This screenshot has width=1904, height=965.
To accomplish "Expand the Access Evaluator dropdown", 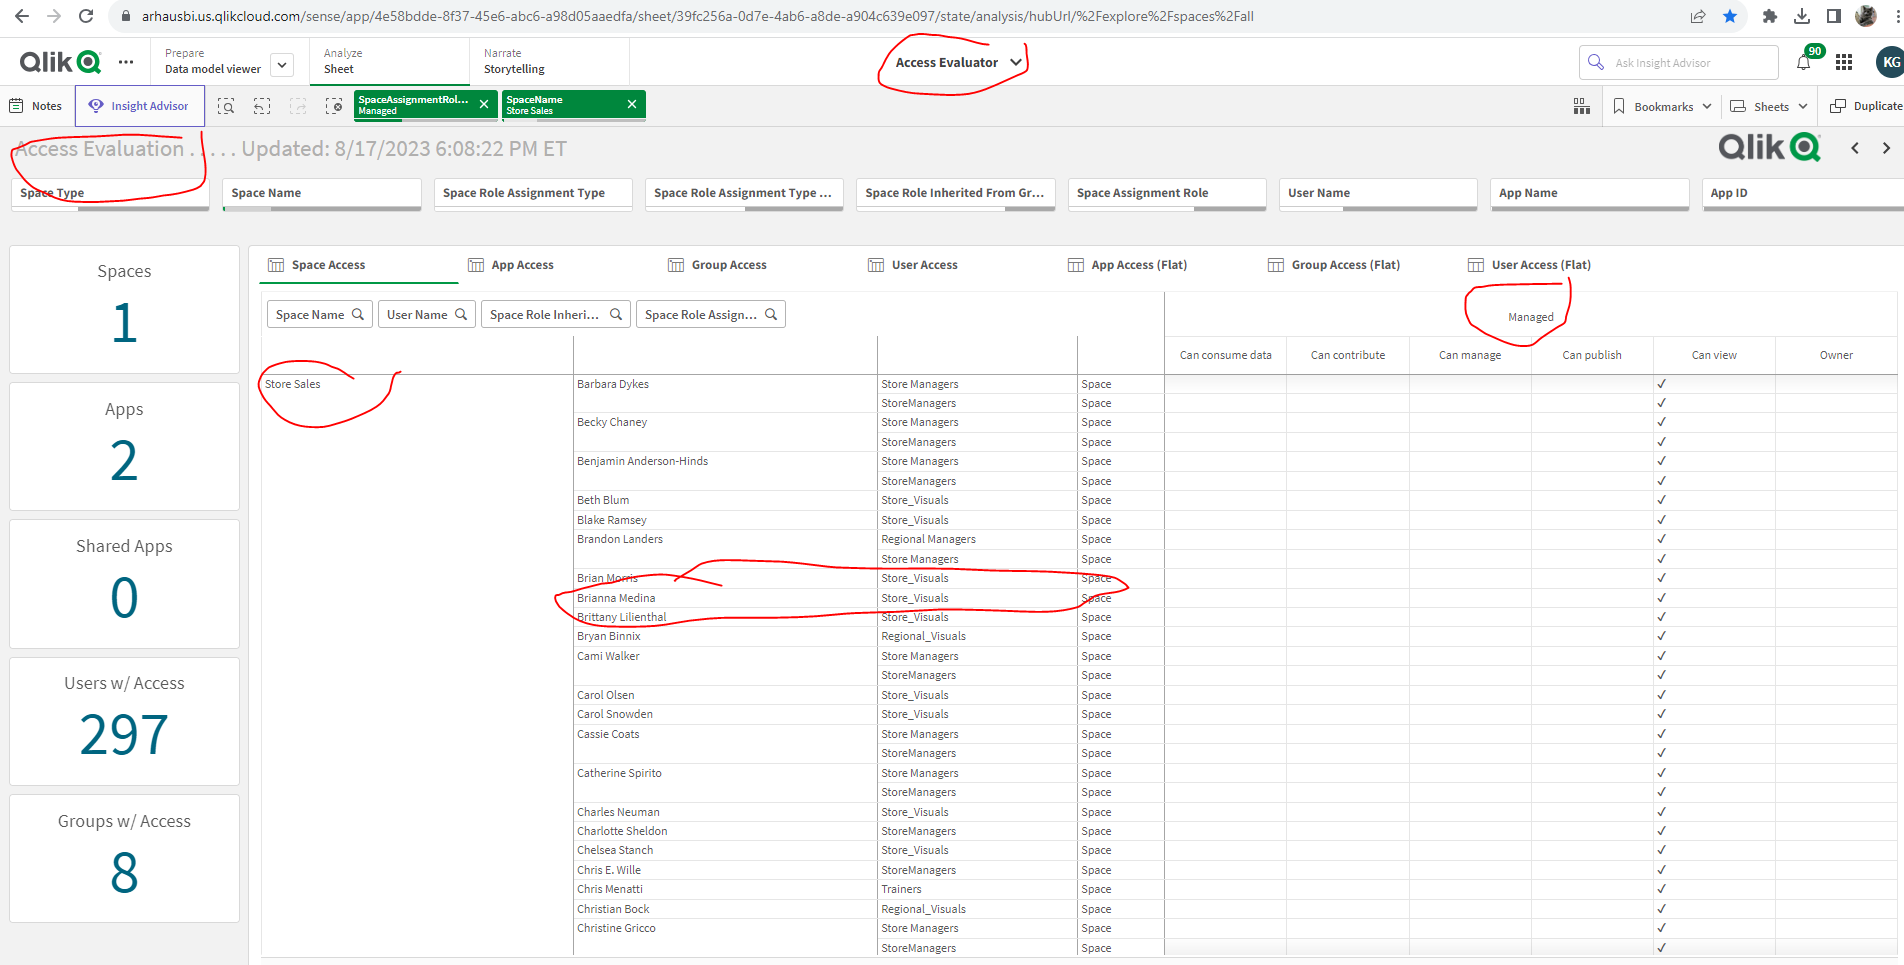I will tap(1016, 62).
